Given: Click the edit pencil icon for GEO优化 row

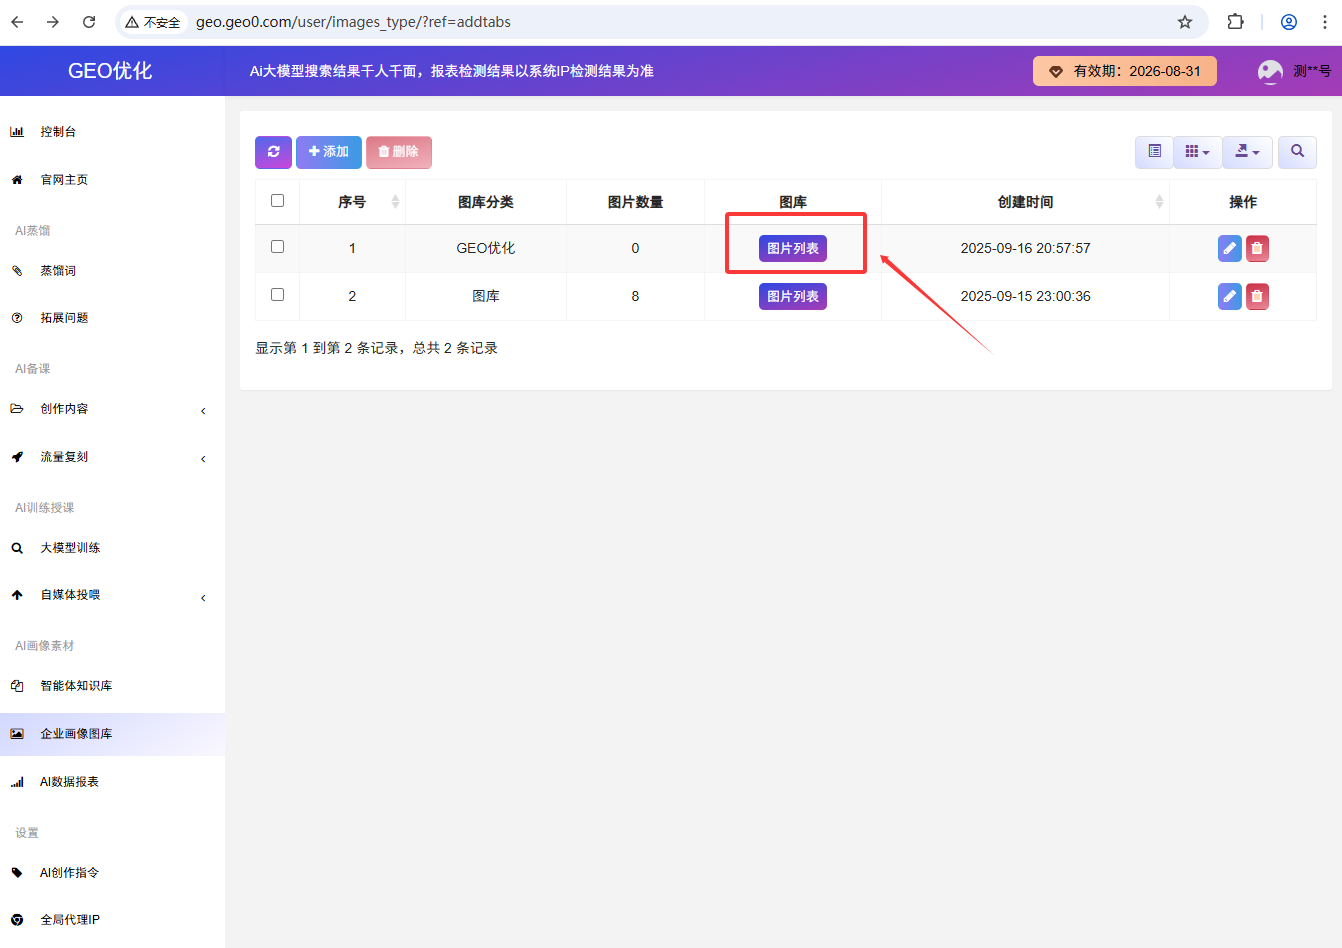Looking at the screenshot, I should [x=1229, y=248].
